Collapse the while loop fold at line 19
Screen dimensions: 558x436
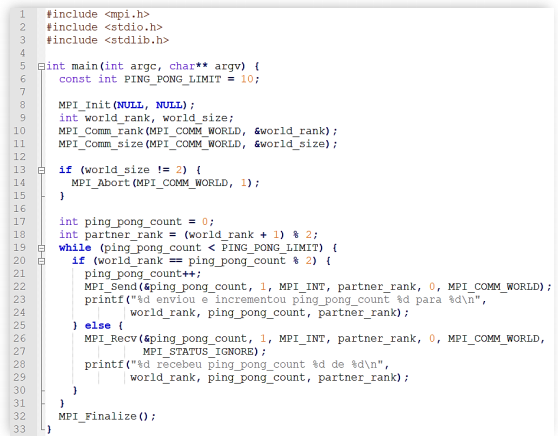tap(41, 248)
